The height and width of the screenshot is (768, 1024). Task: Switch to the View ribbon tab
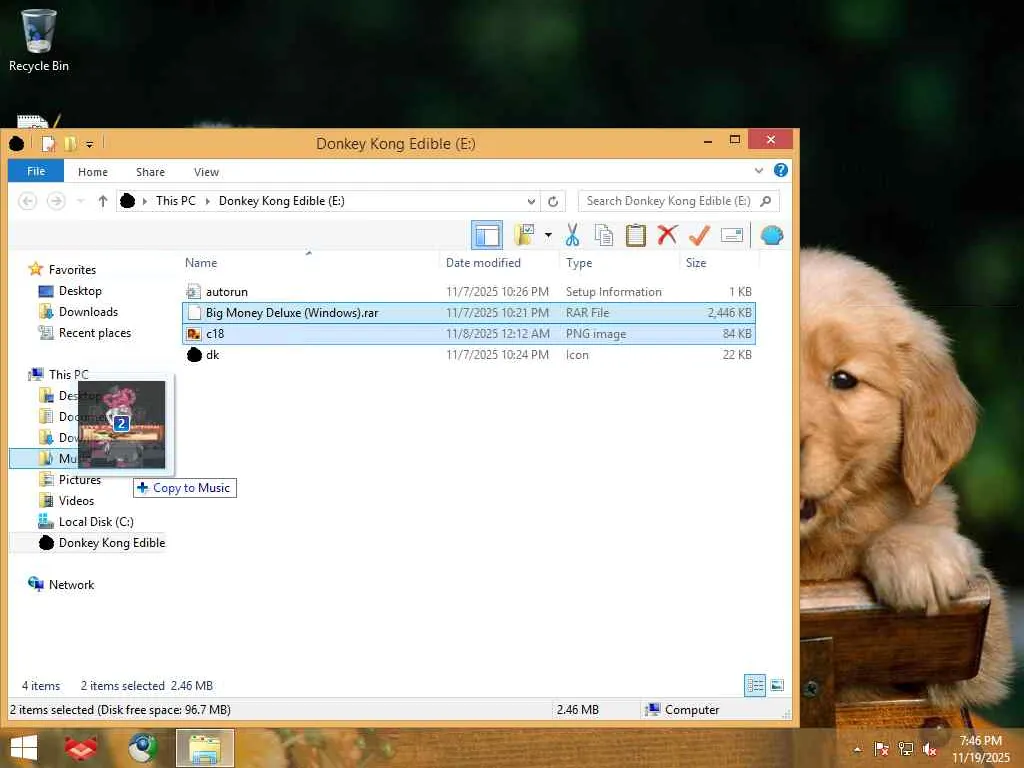point(206,172)
